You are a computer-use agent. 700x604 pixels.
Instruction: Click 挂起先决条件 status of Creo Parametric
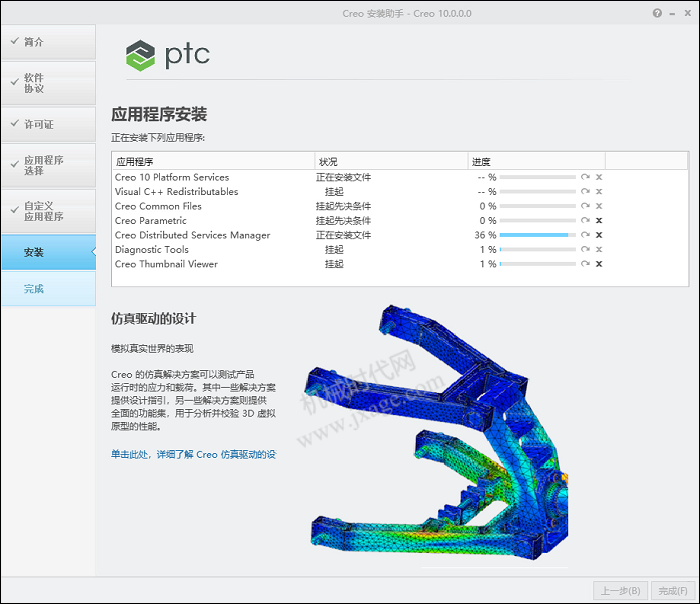click(x=343, y=221)
